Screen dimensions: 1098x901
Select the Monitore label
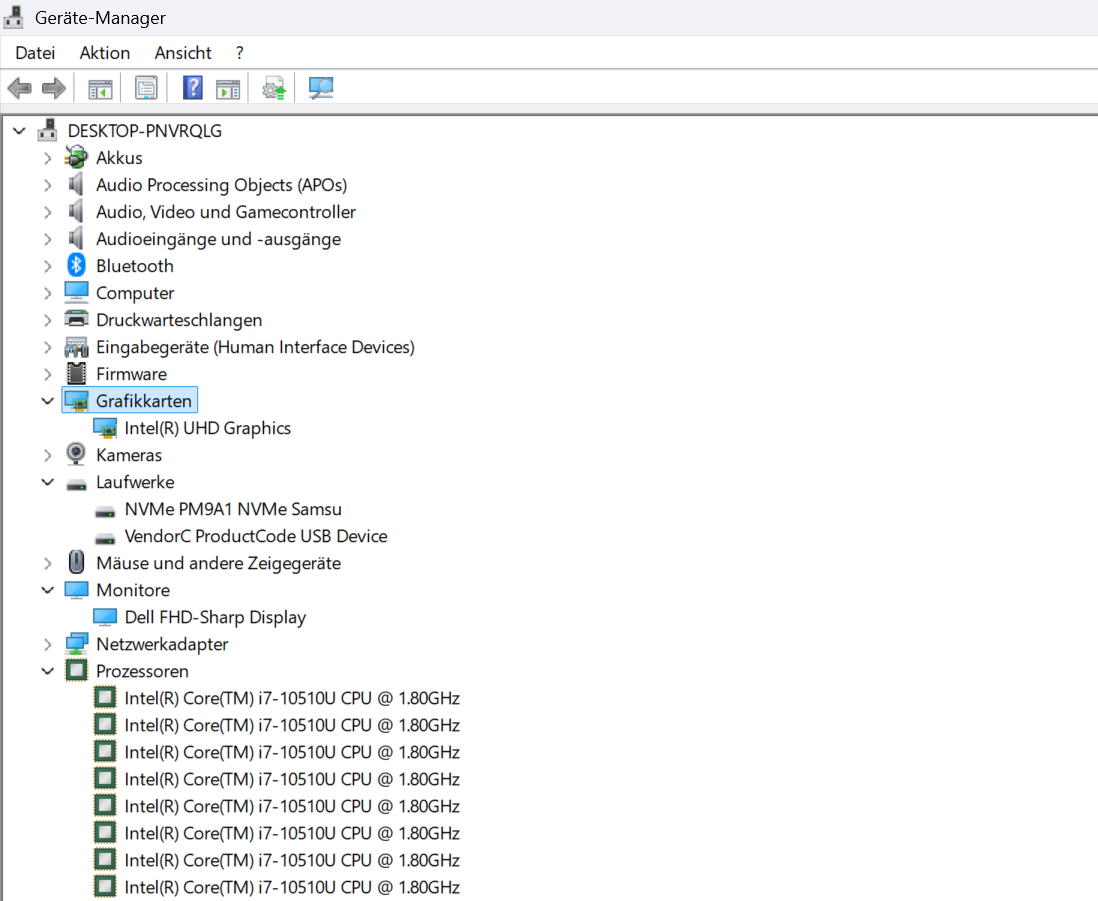coord(133,589)
